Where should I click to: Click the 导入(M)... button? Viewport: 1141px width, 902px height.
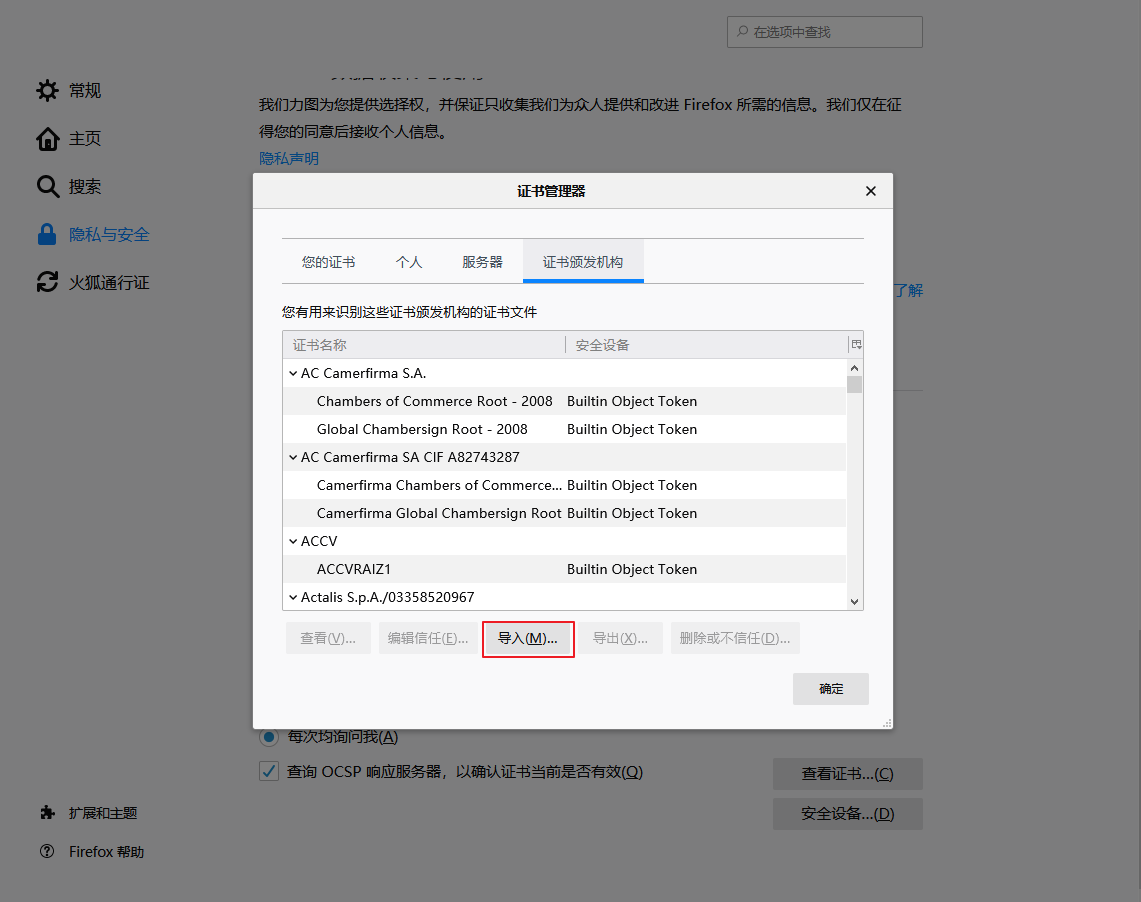coord(528,639)
